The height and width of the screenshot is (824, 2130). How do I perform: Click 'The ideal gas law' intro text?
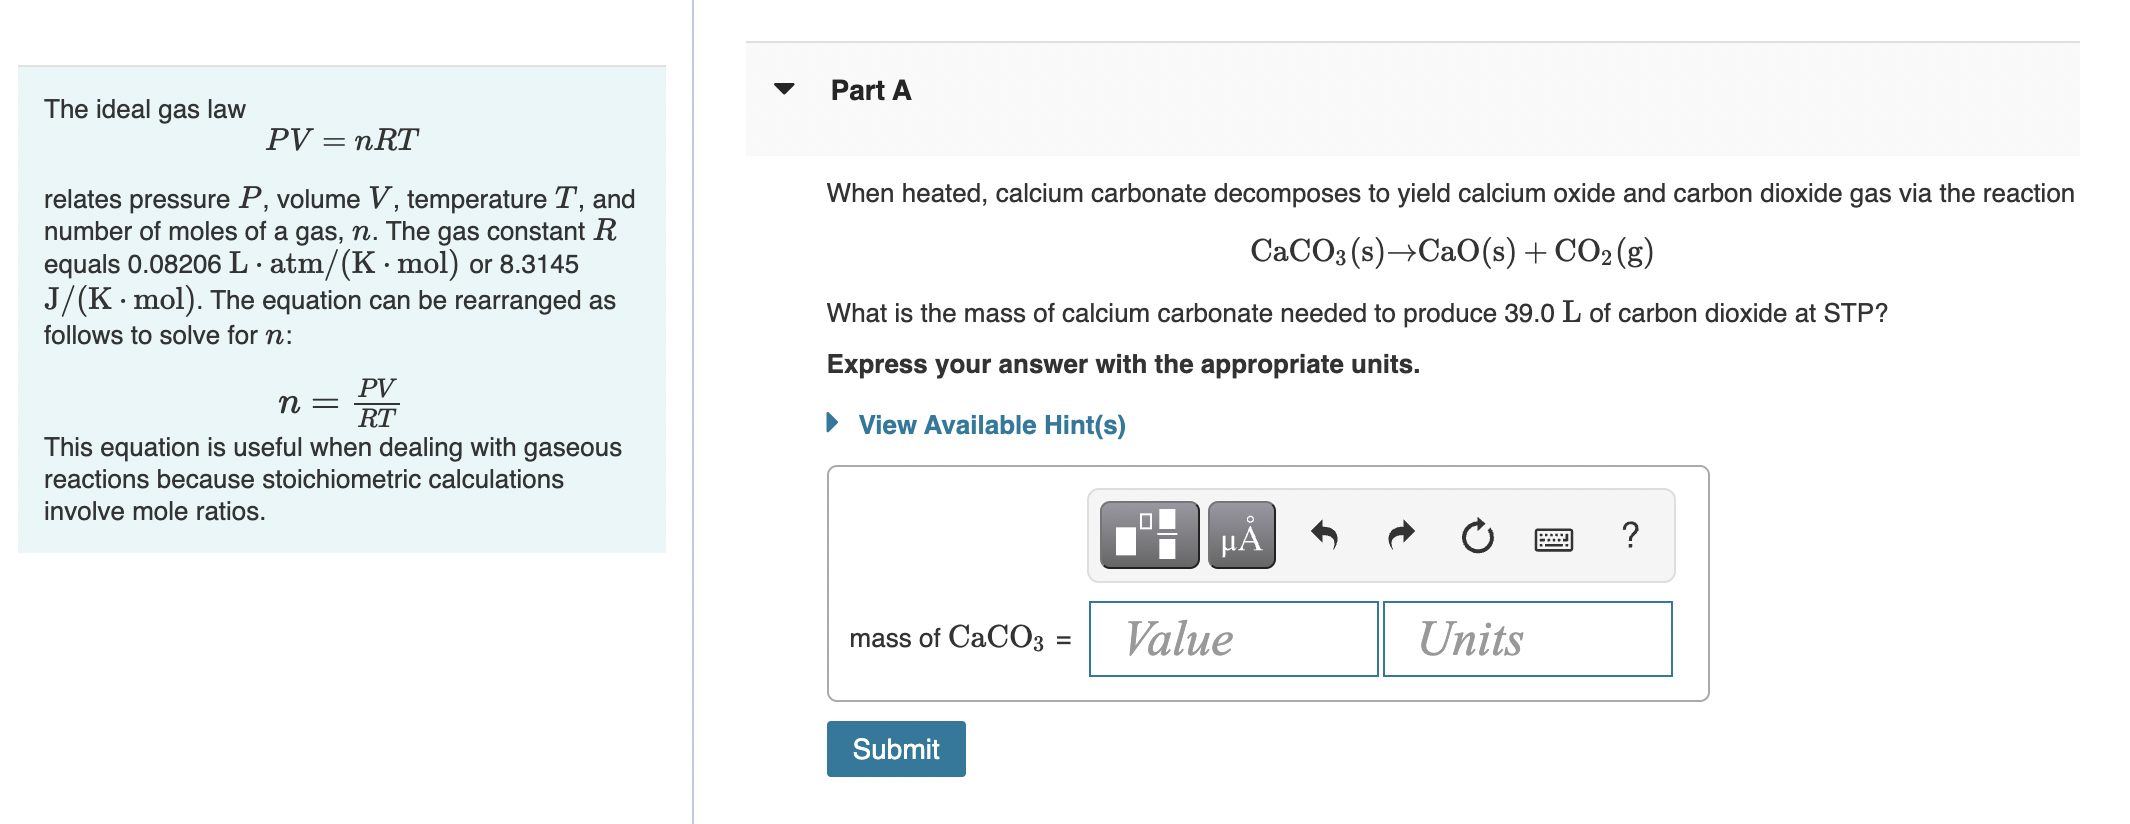(x=145, y=109)
